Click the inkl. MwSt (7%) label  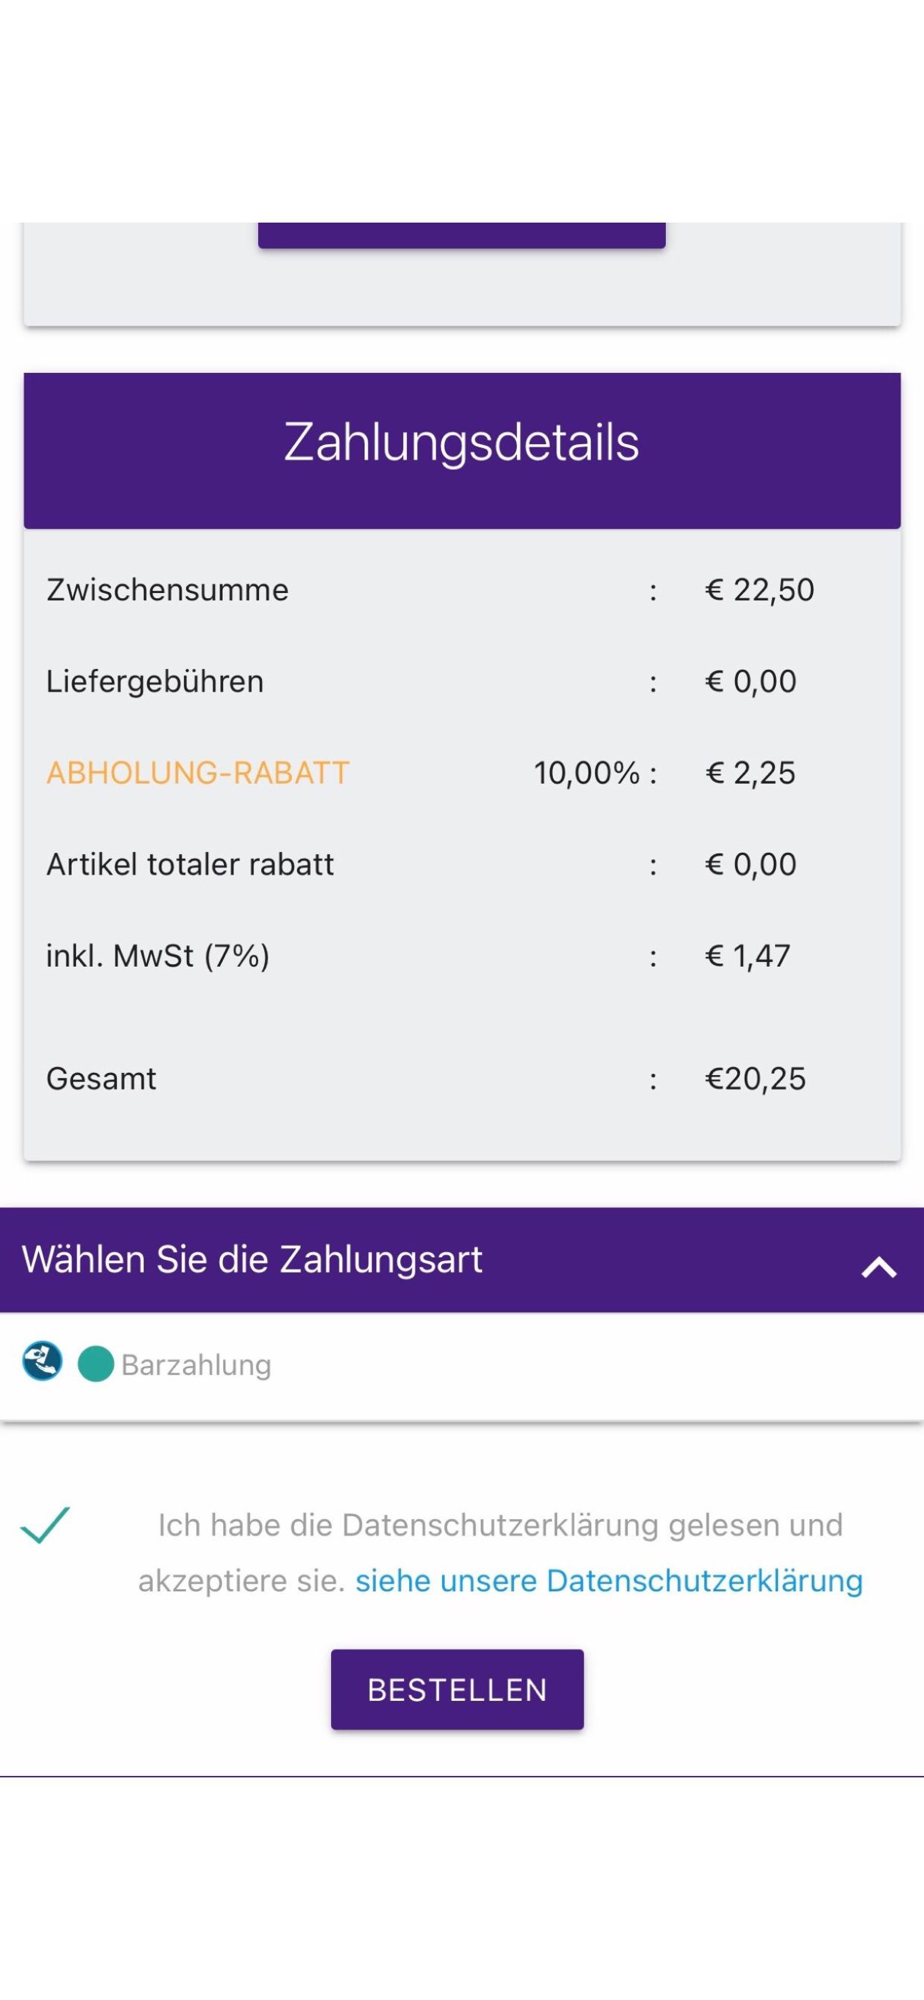pos(158,956)
